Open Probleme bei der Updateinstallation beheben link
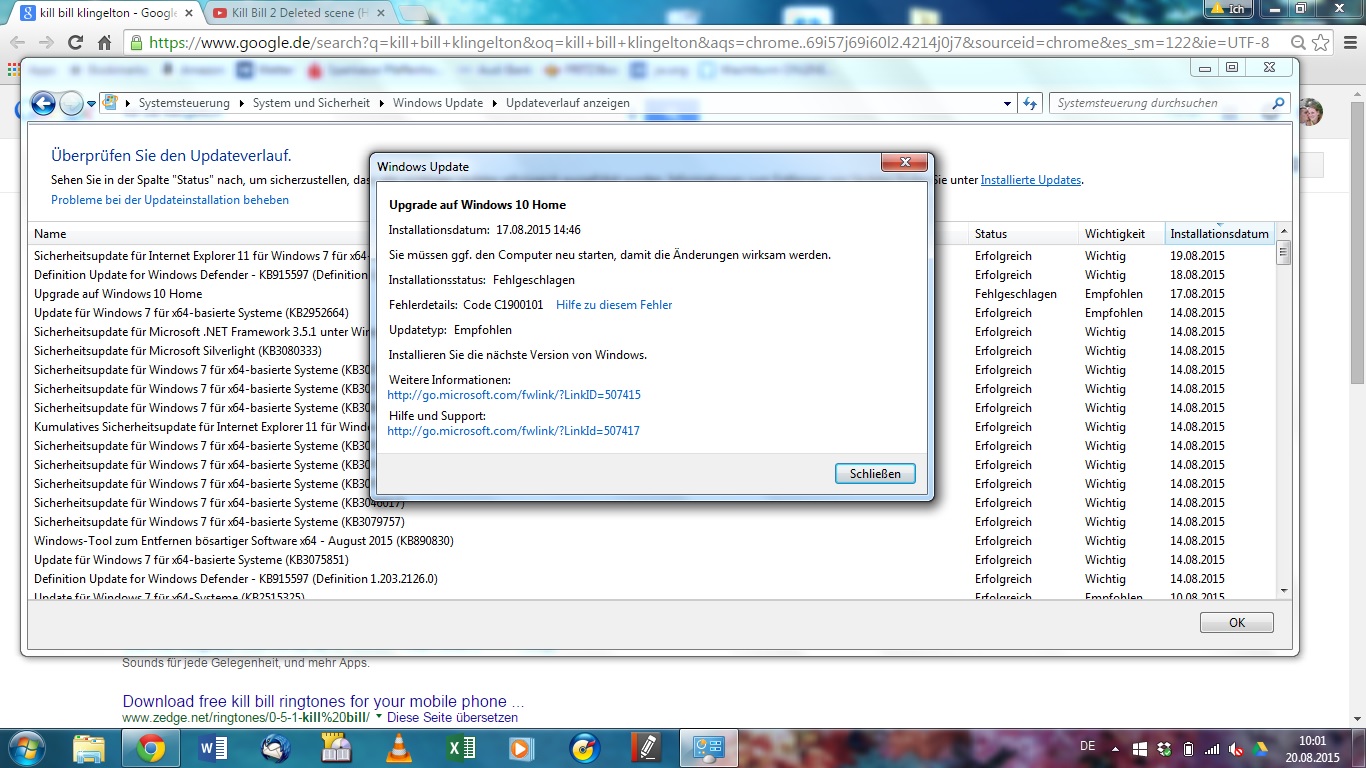The height and width of the screenshot is (768, 1366). tap(170, 200)
